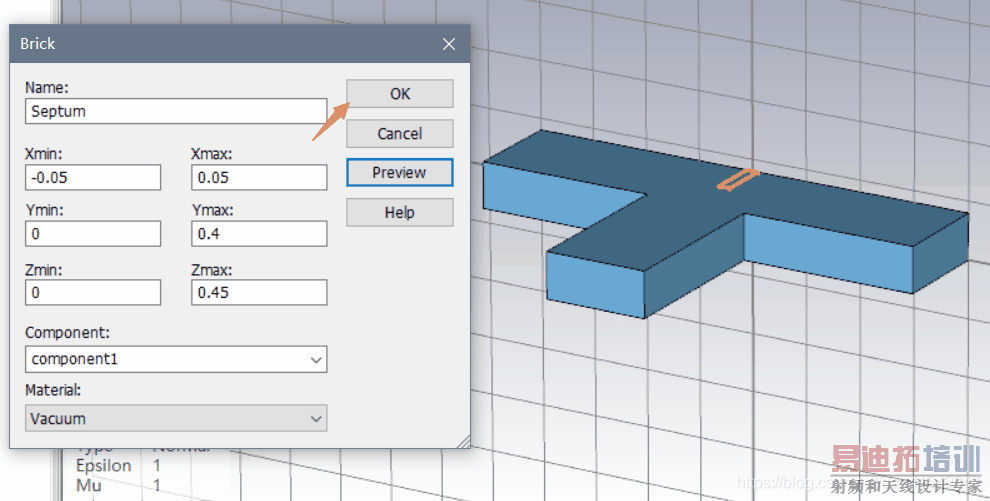Open the Component dropdown component1

[176, 359]
